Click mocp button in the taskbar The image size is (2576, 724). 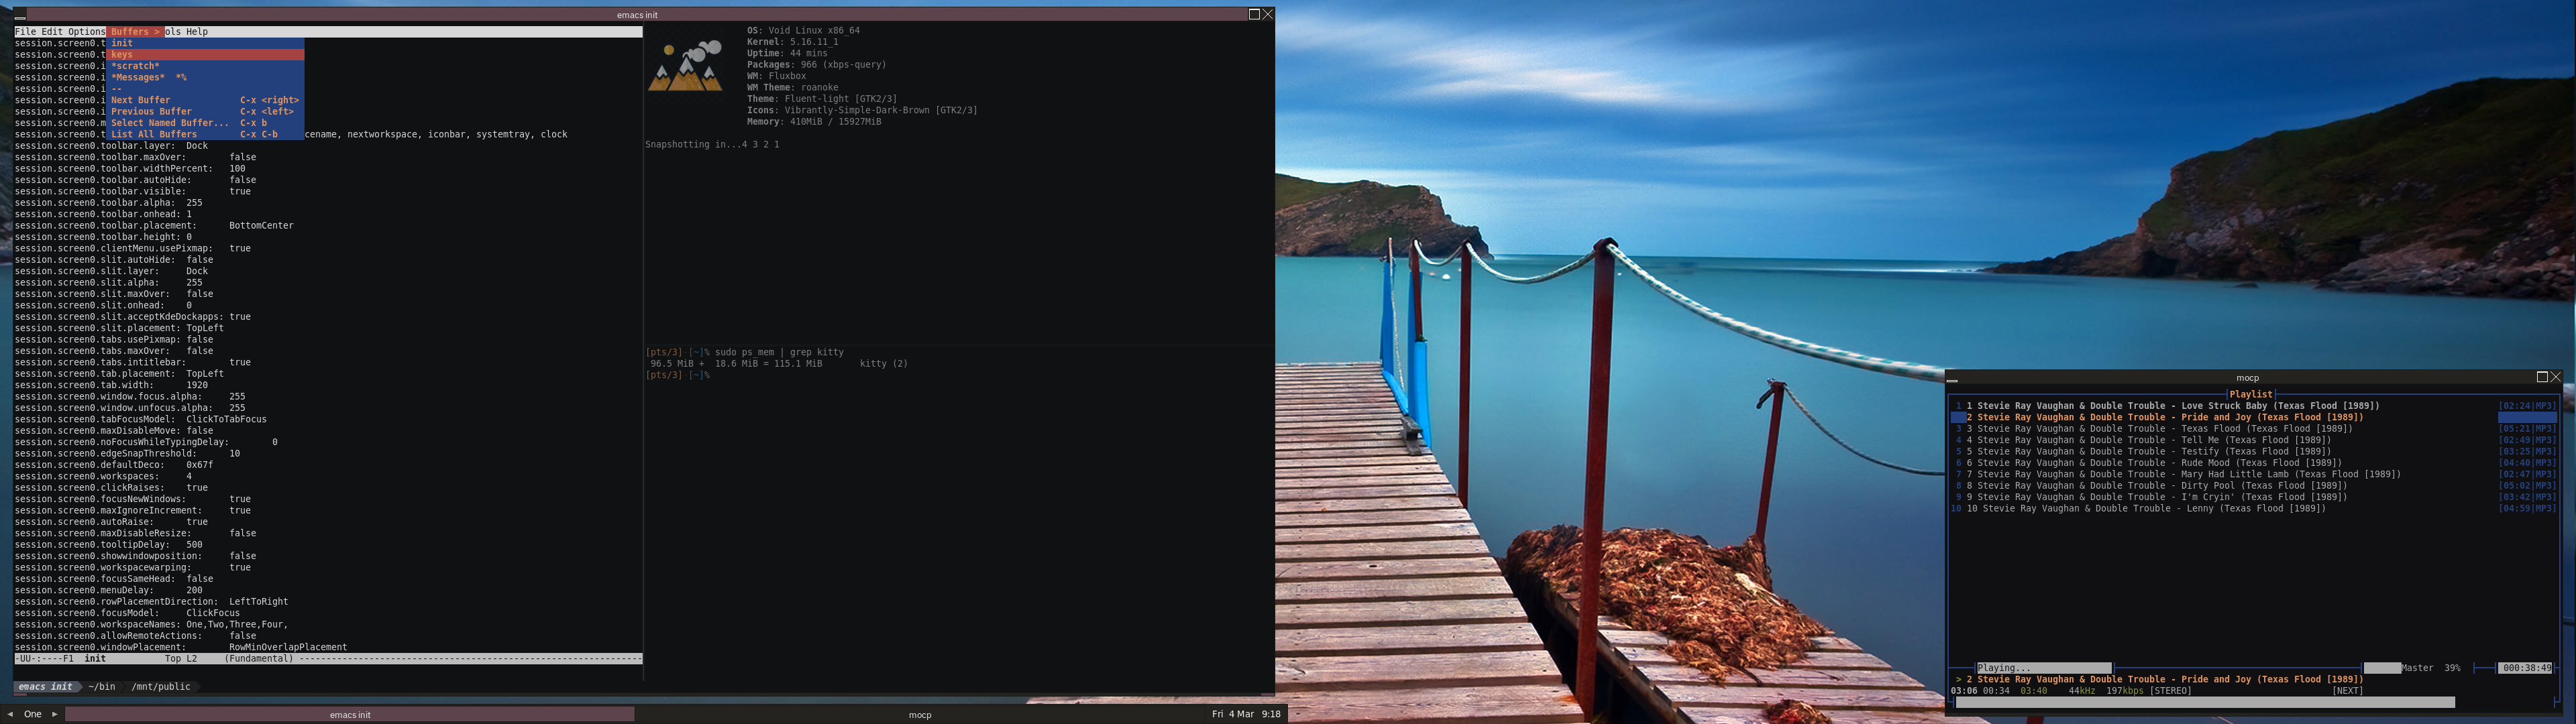click(x=920, y=715)
